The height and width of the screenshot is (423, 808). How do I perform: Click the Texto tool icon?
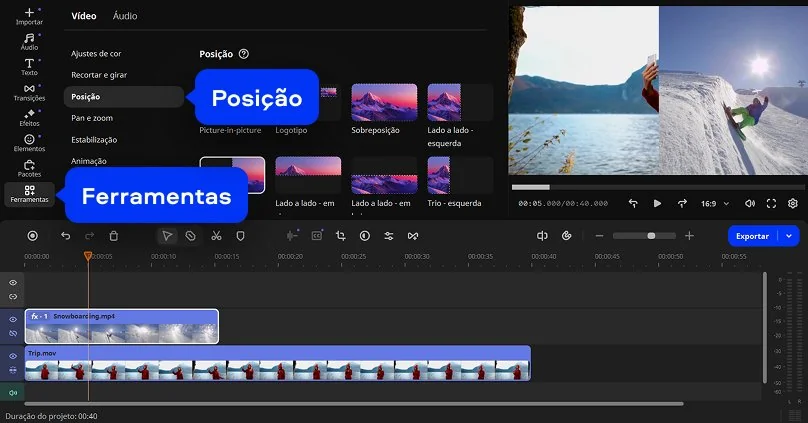point(29,66)
